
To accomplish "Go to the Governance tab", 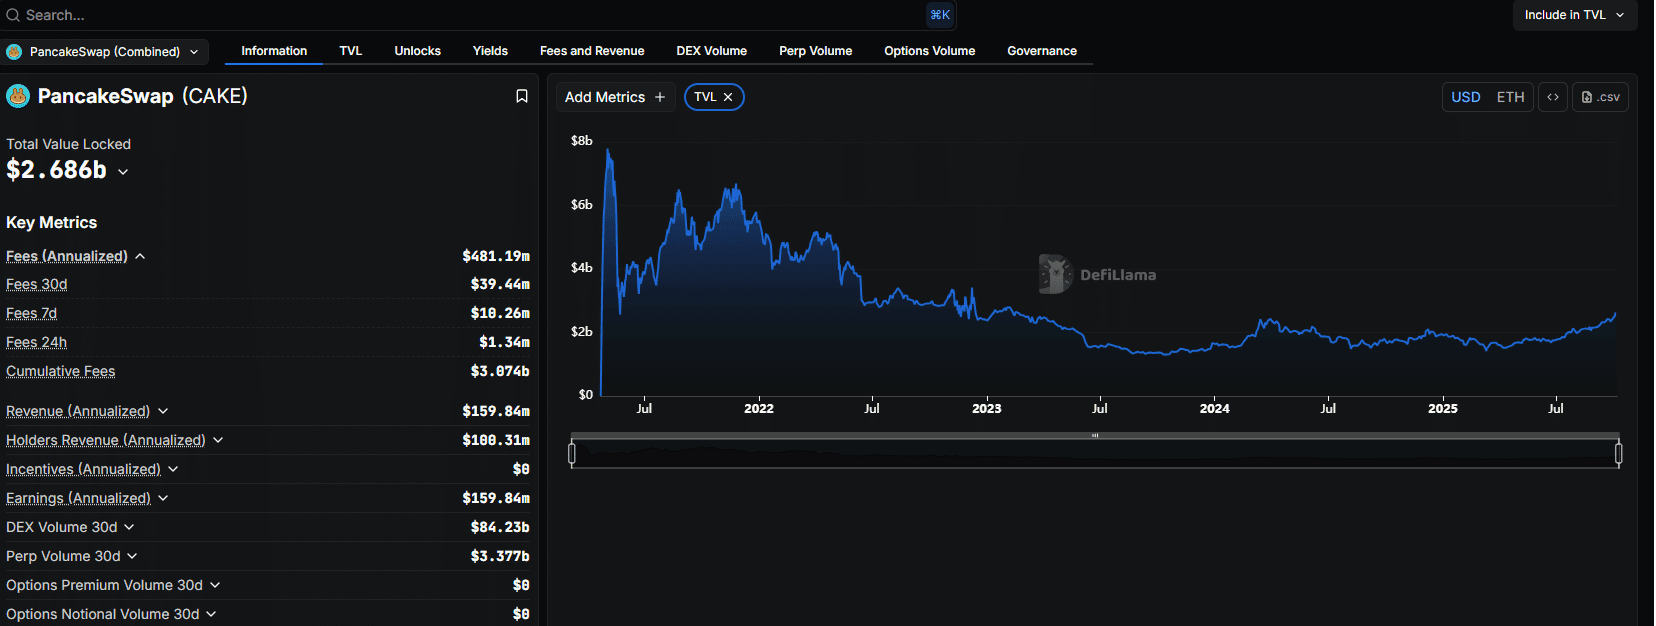I will pos(1041,51).
